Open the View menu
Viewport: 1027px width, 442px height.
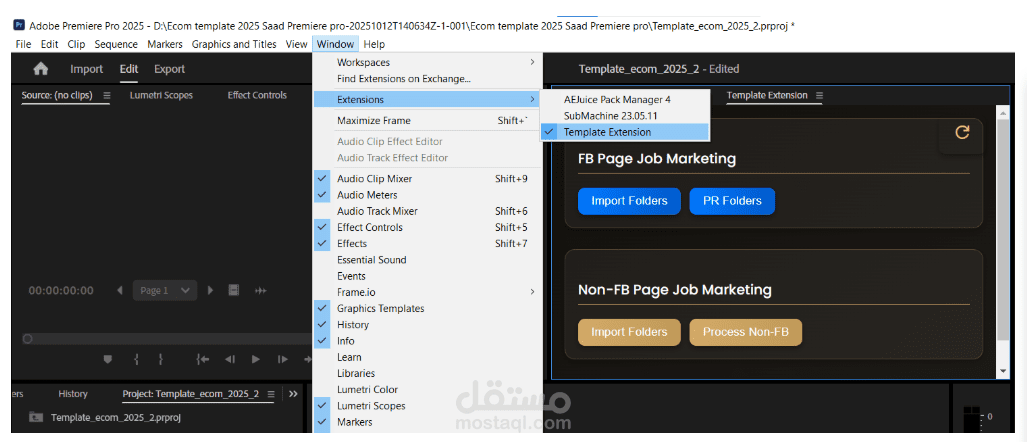296,45
